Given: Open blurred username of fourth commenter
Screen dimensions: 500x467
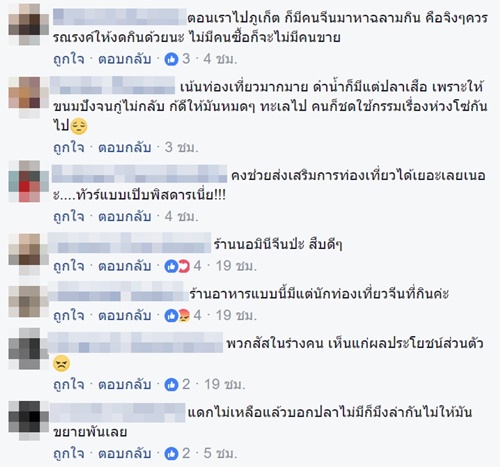Looking at the screenshot, I should (130, 243).
